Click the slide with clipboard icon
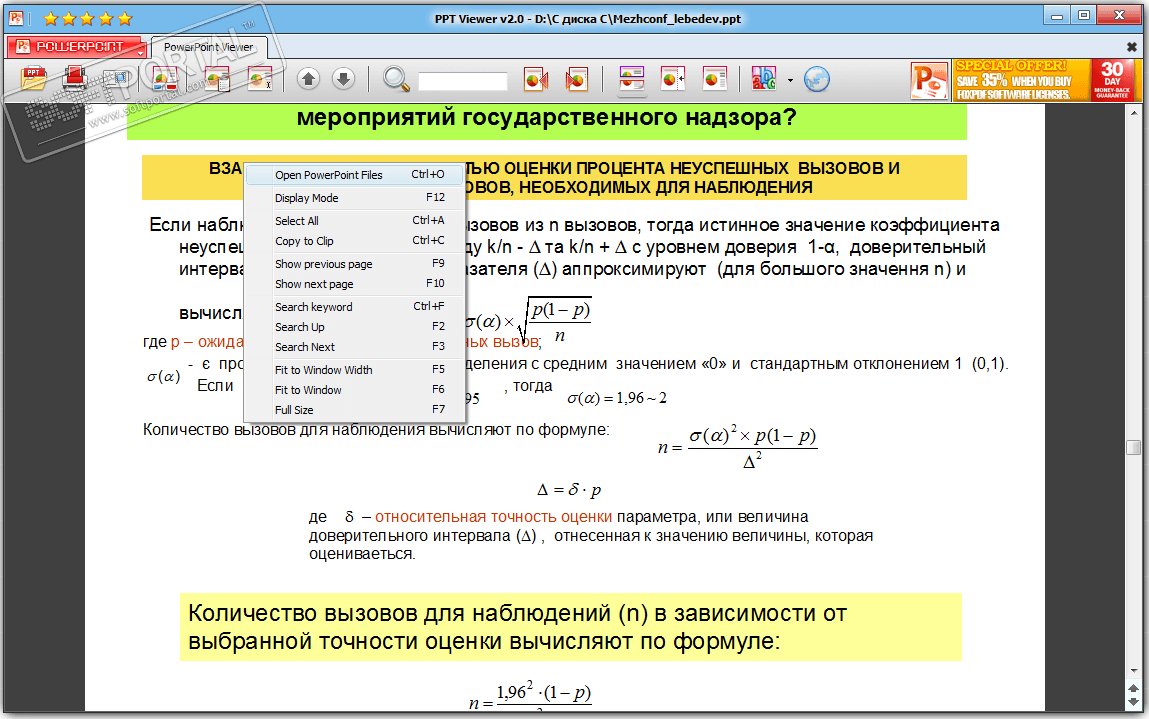The image size is (1149, 719). (x=218, y=78)
